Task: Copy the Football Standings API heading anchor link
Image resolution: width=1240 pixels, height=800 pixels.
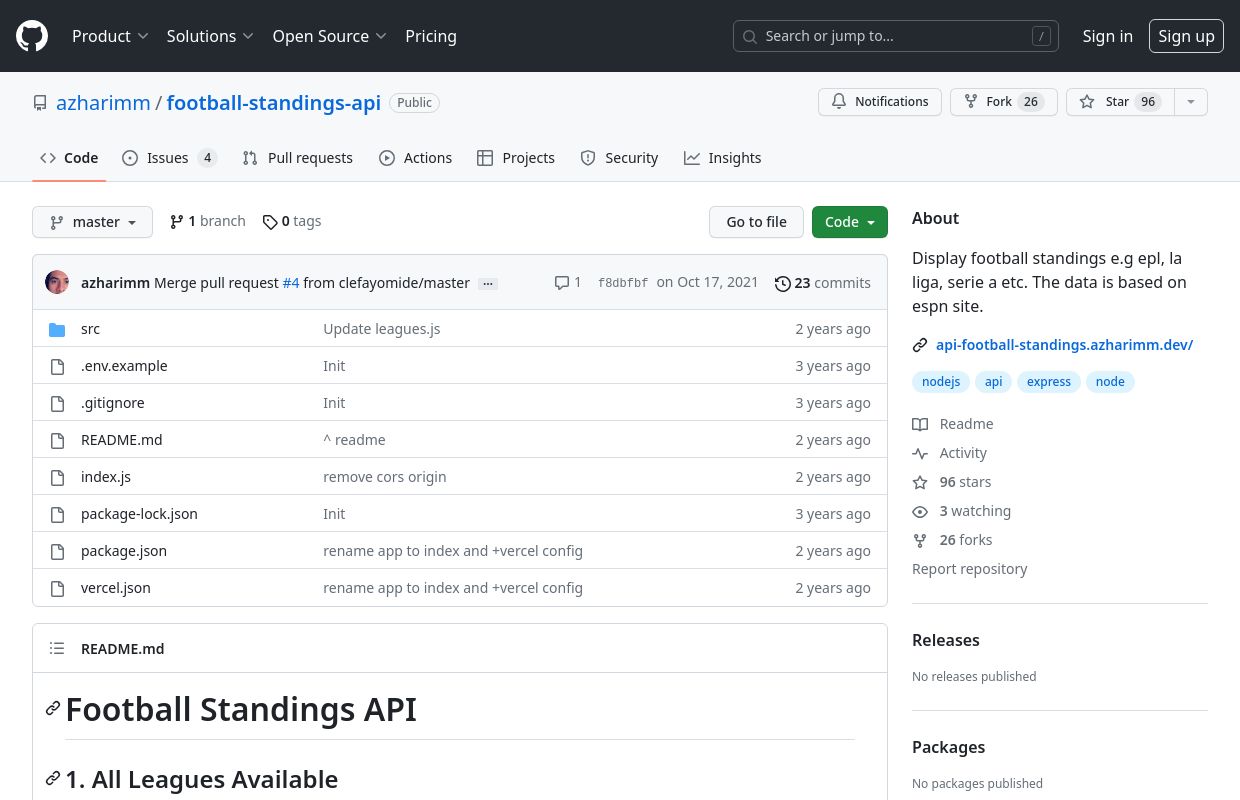Action: pyautogui.click(x=53, y=709)
